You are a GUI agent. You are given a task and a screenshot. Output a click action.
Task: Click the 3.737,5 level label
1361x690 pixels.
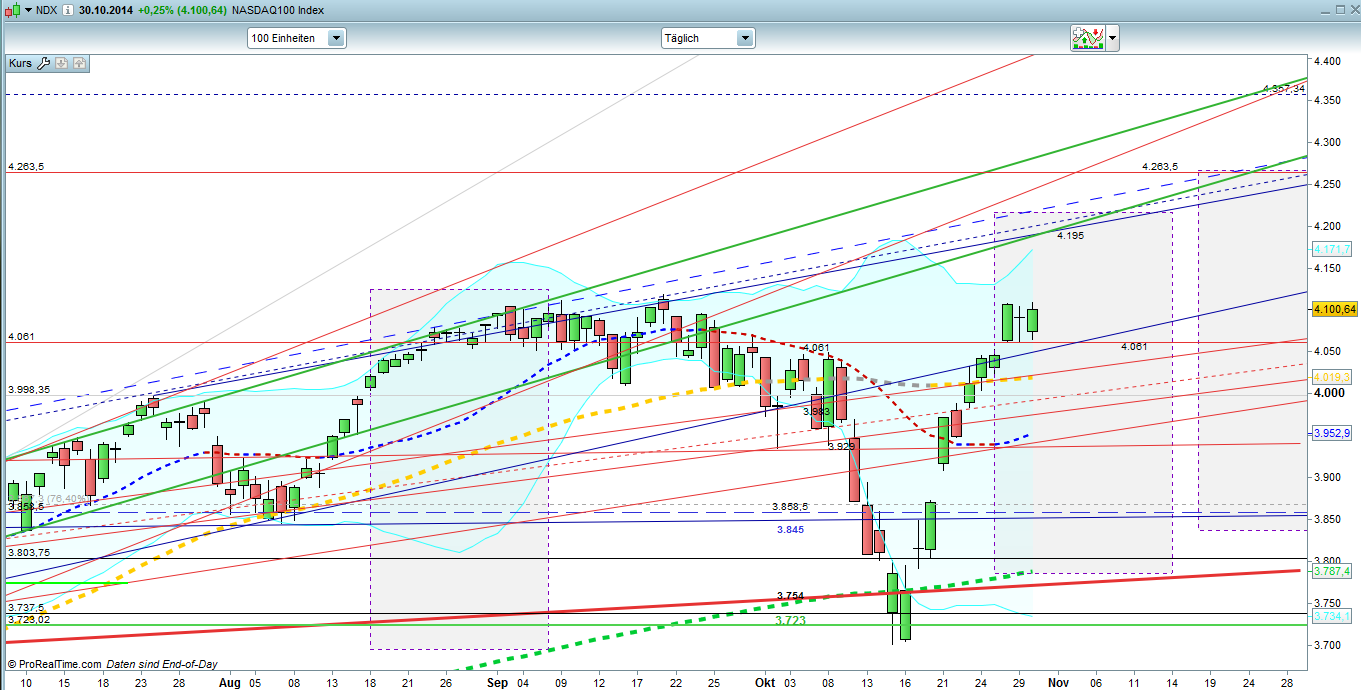tap(25, 607)
